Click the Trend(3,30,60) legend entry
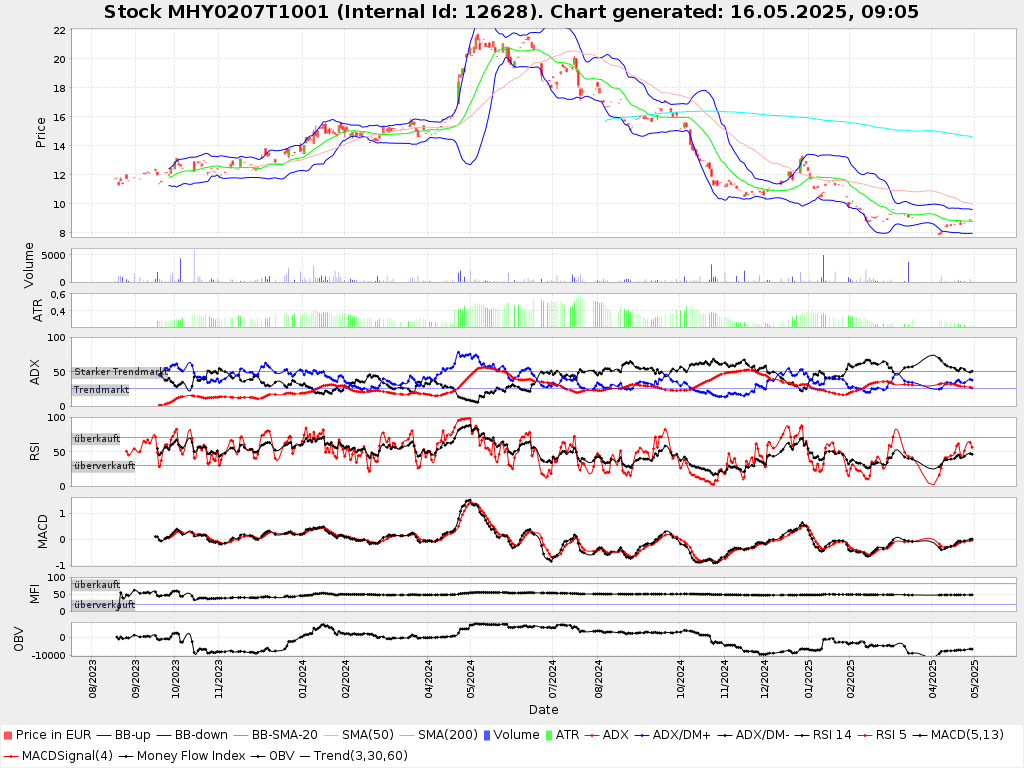 pyautogui.click(x=353, y=756)
